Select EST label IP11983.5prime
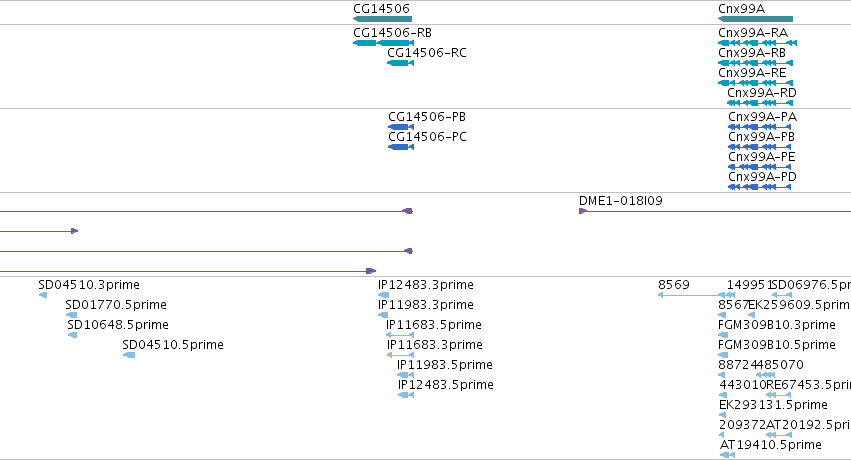 click(x=444, y=365)
